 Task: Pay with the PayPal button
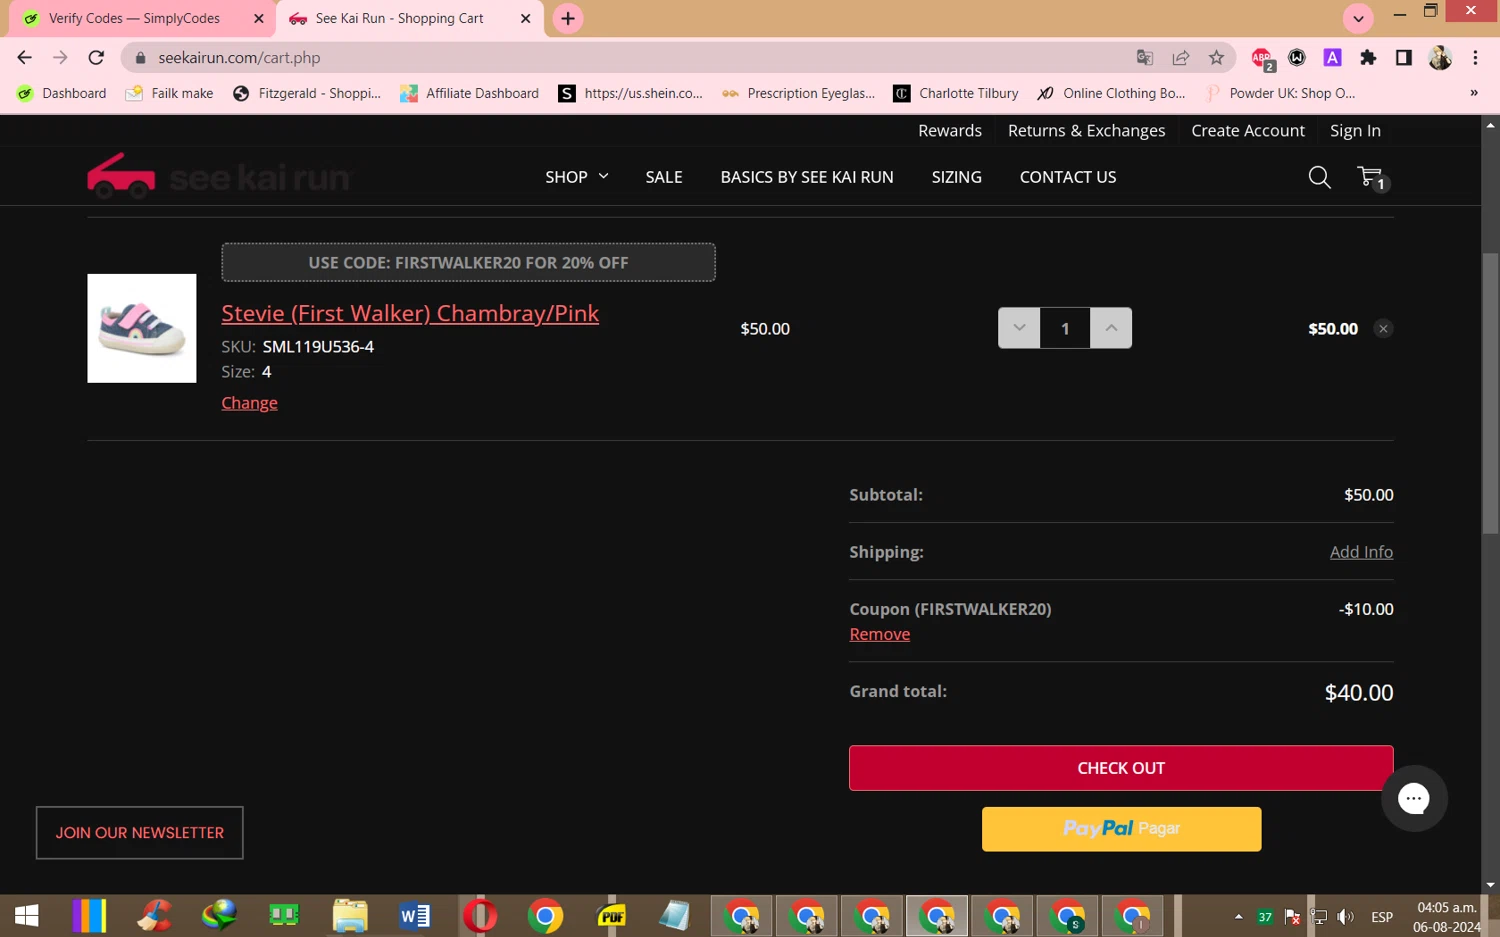point(1121,829)
